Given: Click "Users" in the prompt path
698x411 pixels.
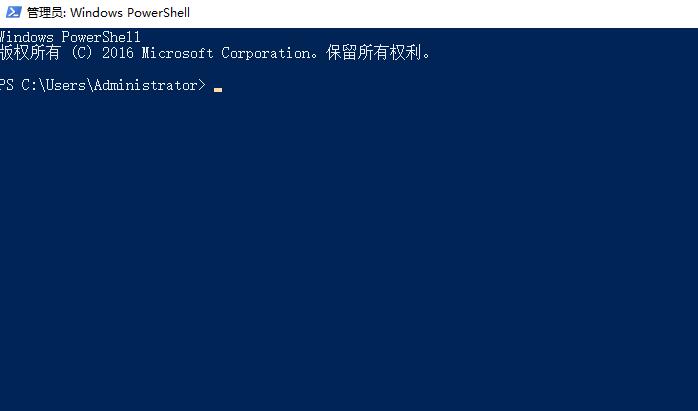Looking at the screenshot, I should tap(67, 86).
